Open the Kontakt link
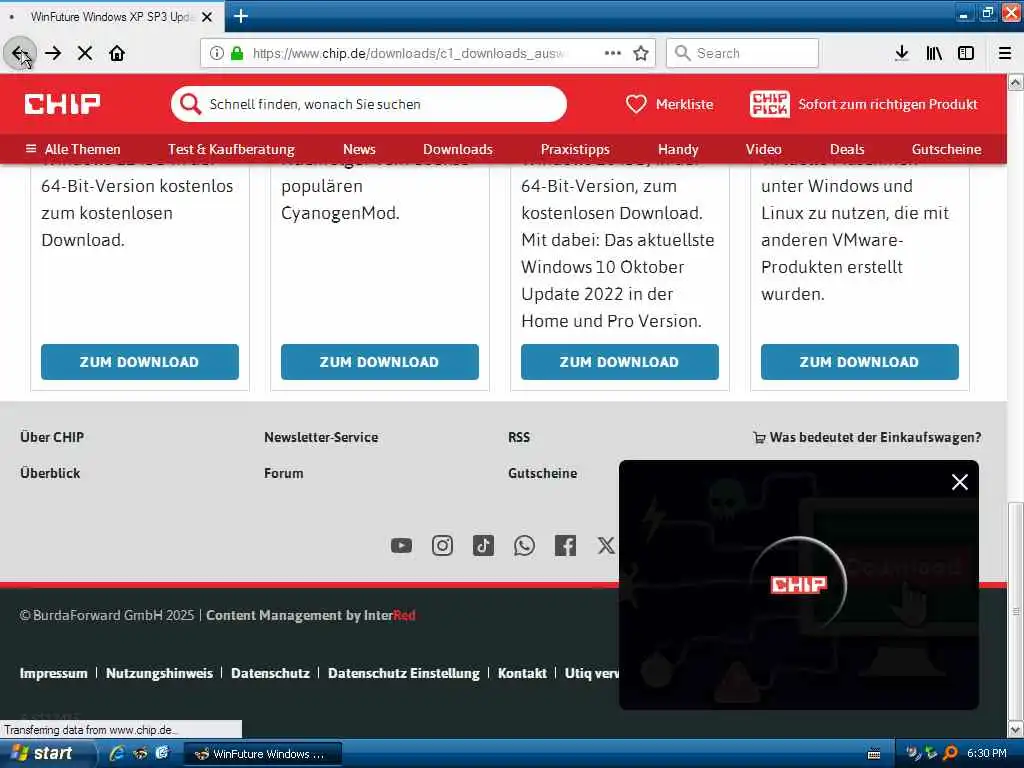This screenshot has width=1024, height=768. (522, 673)
